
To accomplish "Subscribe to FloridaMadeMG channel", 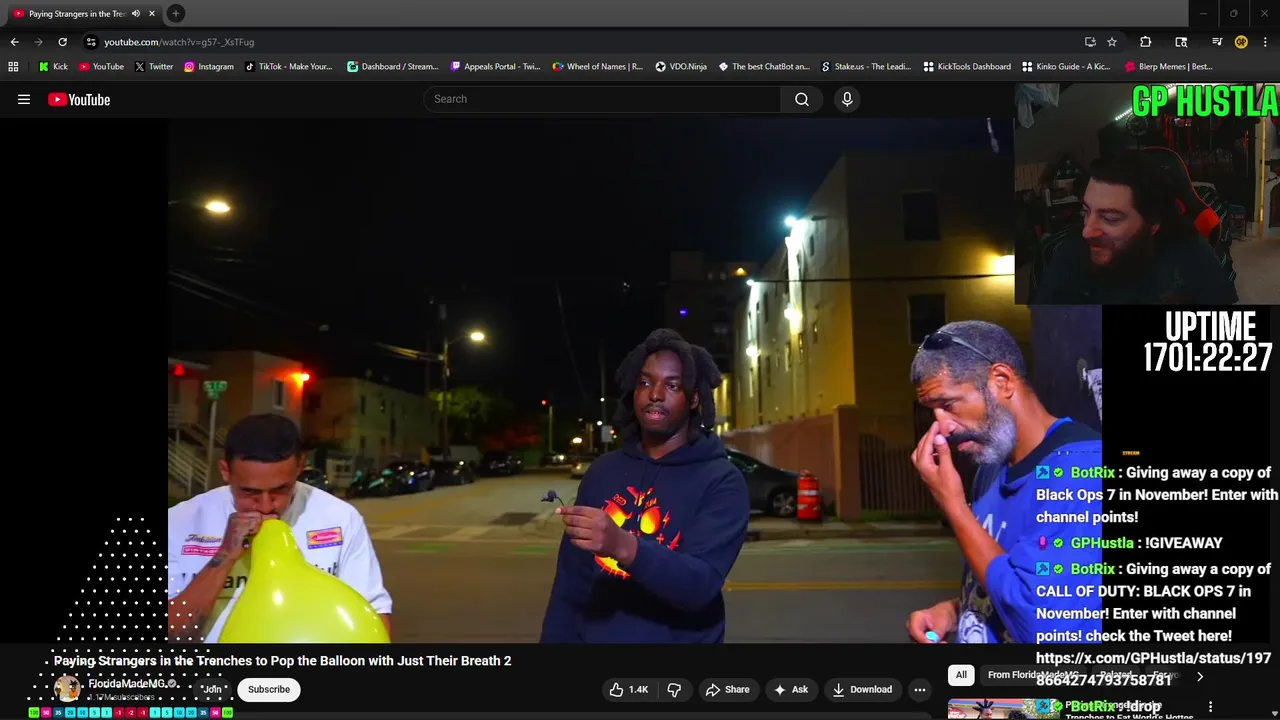I will click(x=269, y=689).
